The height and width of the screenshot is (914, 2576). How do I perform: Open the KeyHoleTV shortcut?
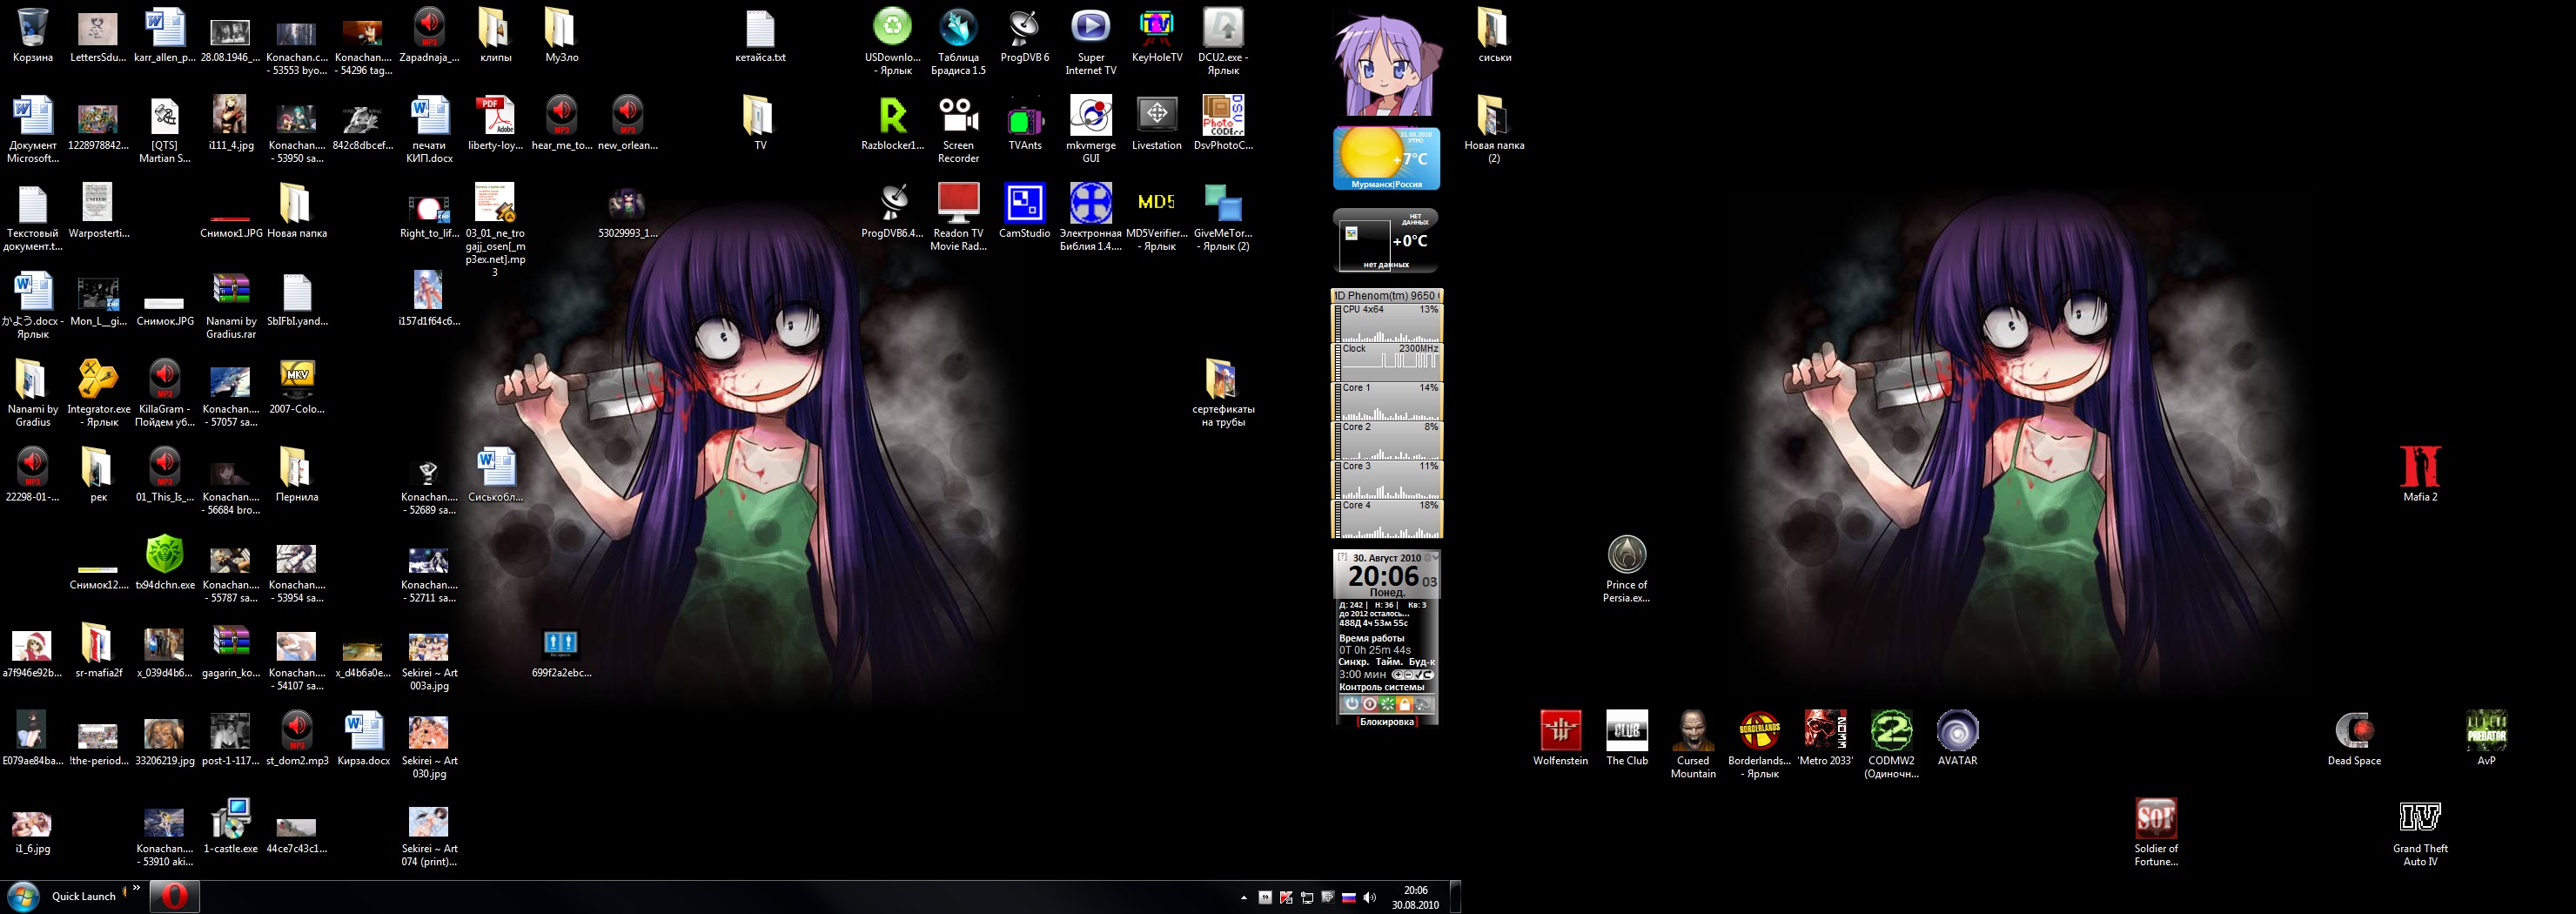[1156, 35]
